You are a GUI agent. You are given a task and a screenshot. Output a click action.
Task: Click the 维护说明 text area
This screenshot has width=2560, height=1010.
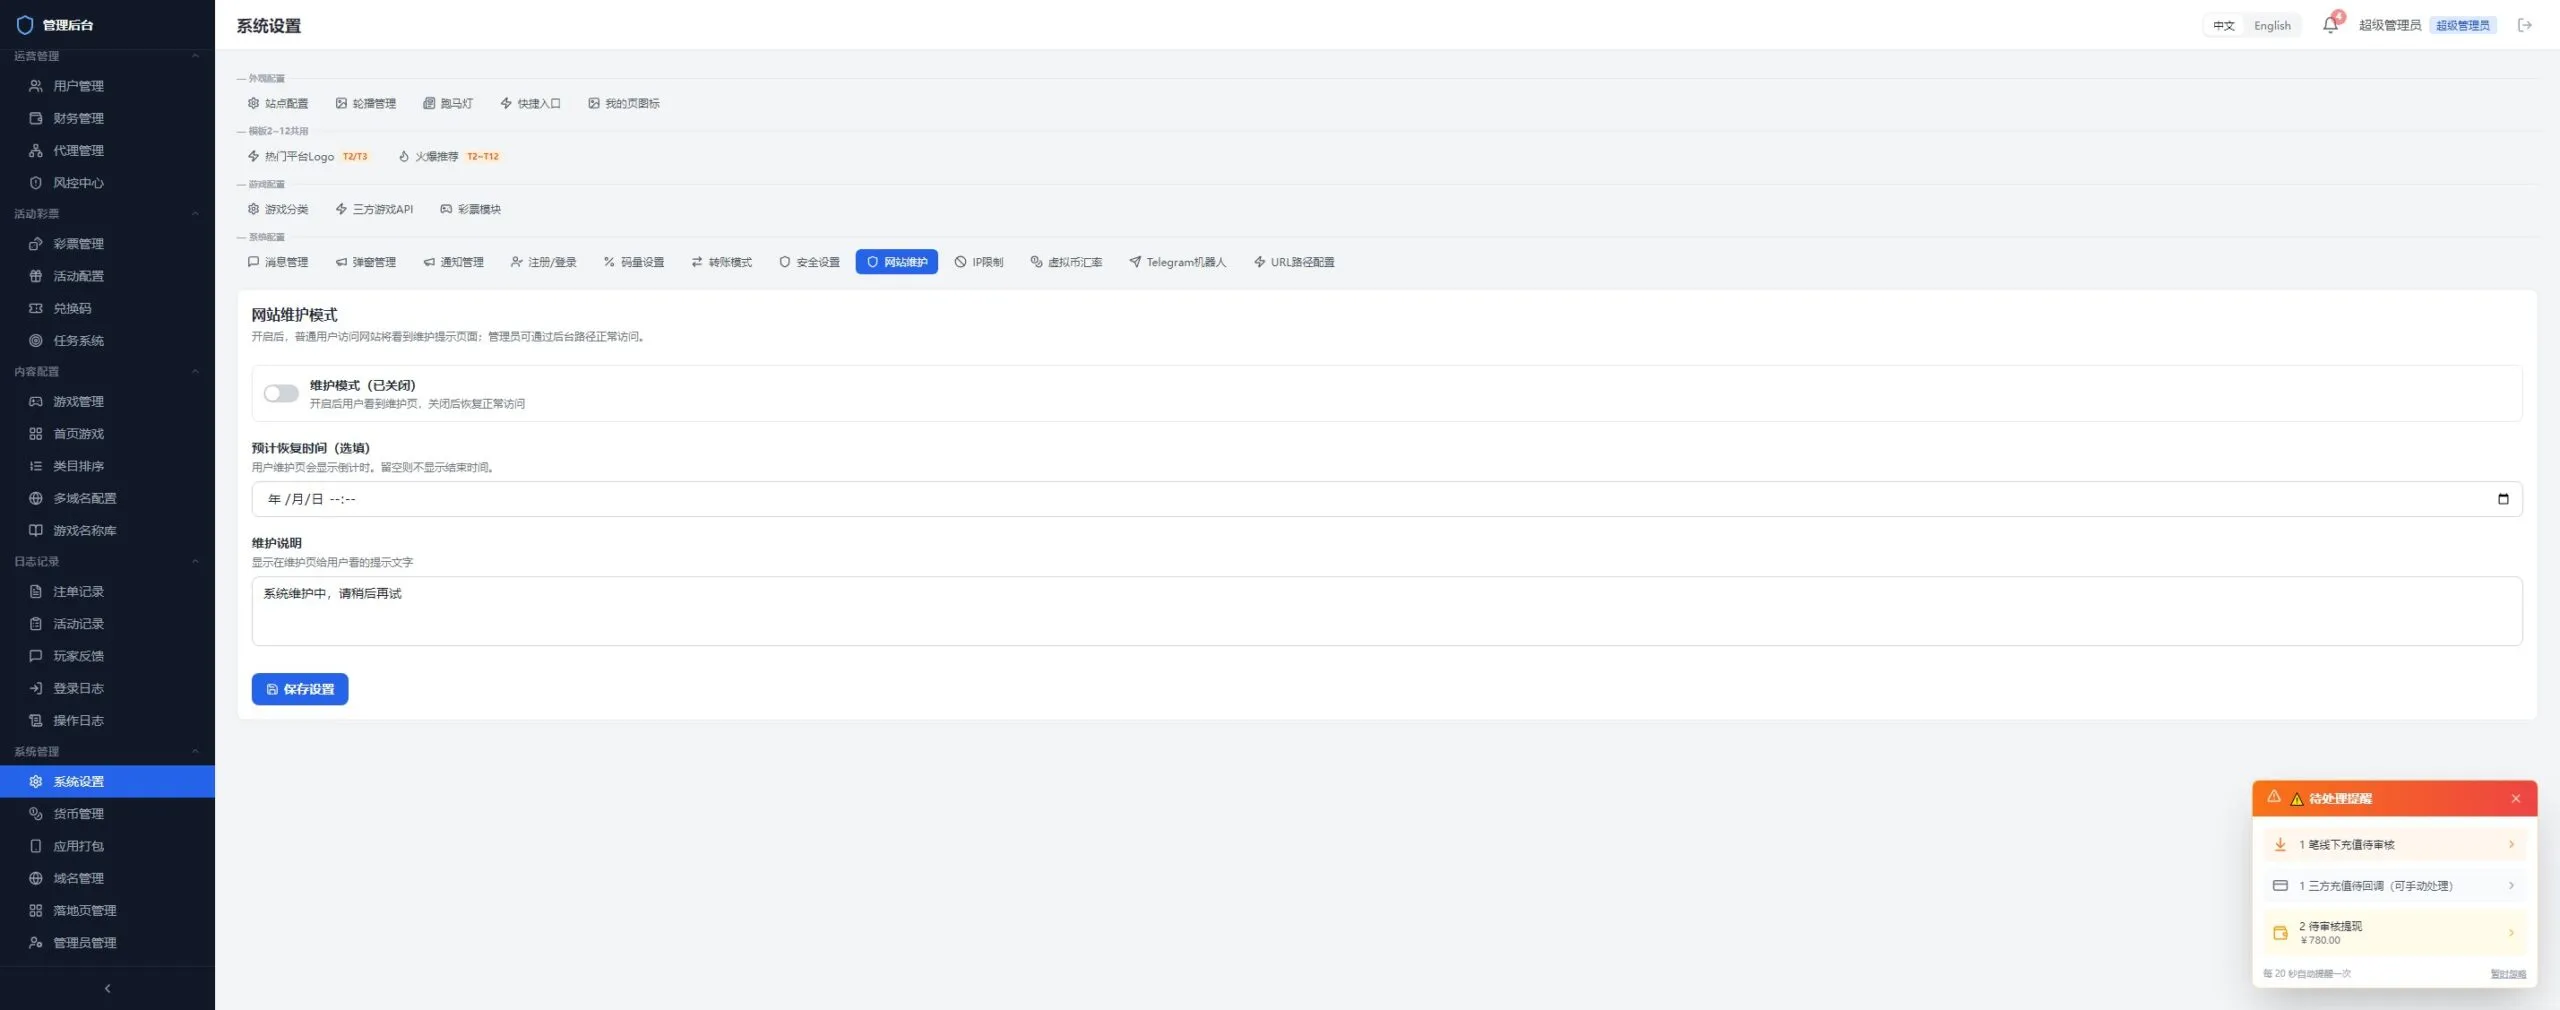tap(1386, 611)
